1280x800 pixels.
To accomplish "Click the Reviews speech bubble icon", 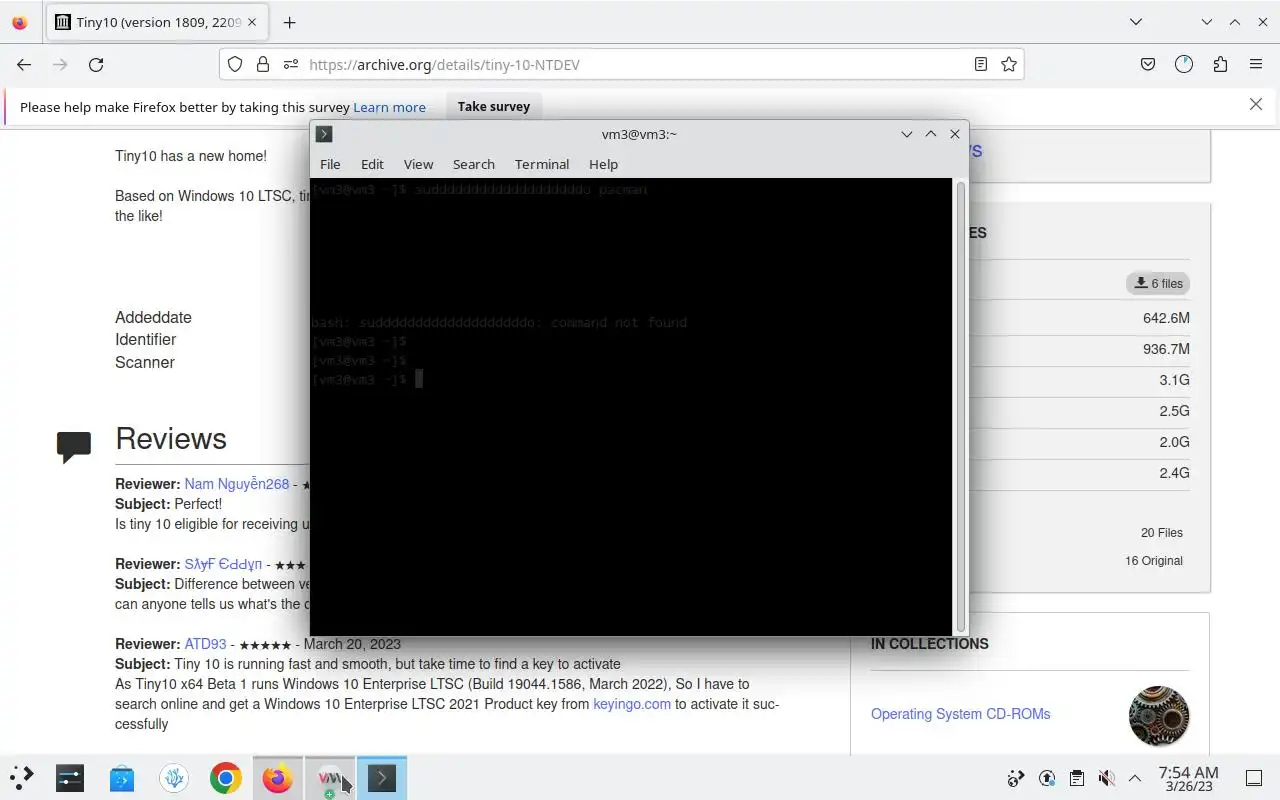I will click(74, 446).
